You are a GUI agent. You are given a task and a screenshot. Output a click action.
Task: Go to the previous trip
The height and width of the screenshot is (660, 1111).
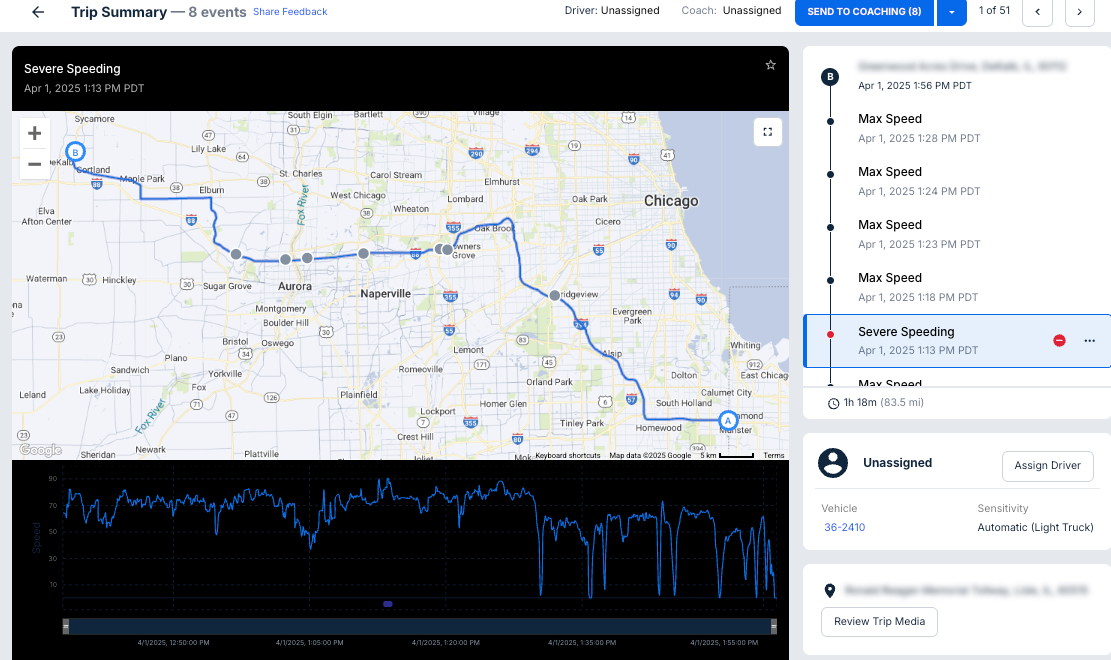pos(1037,12)
